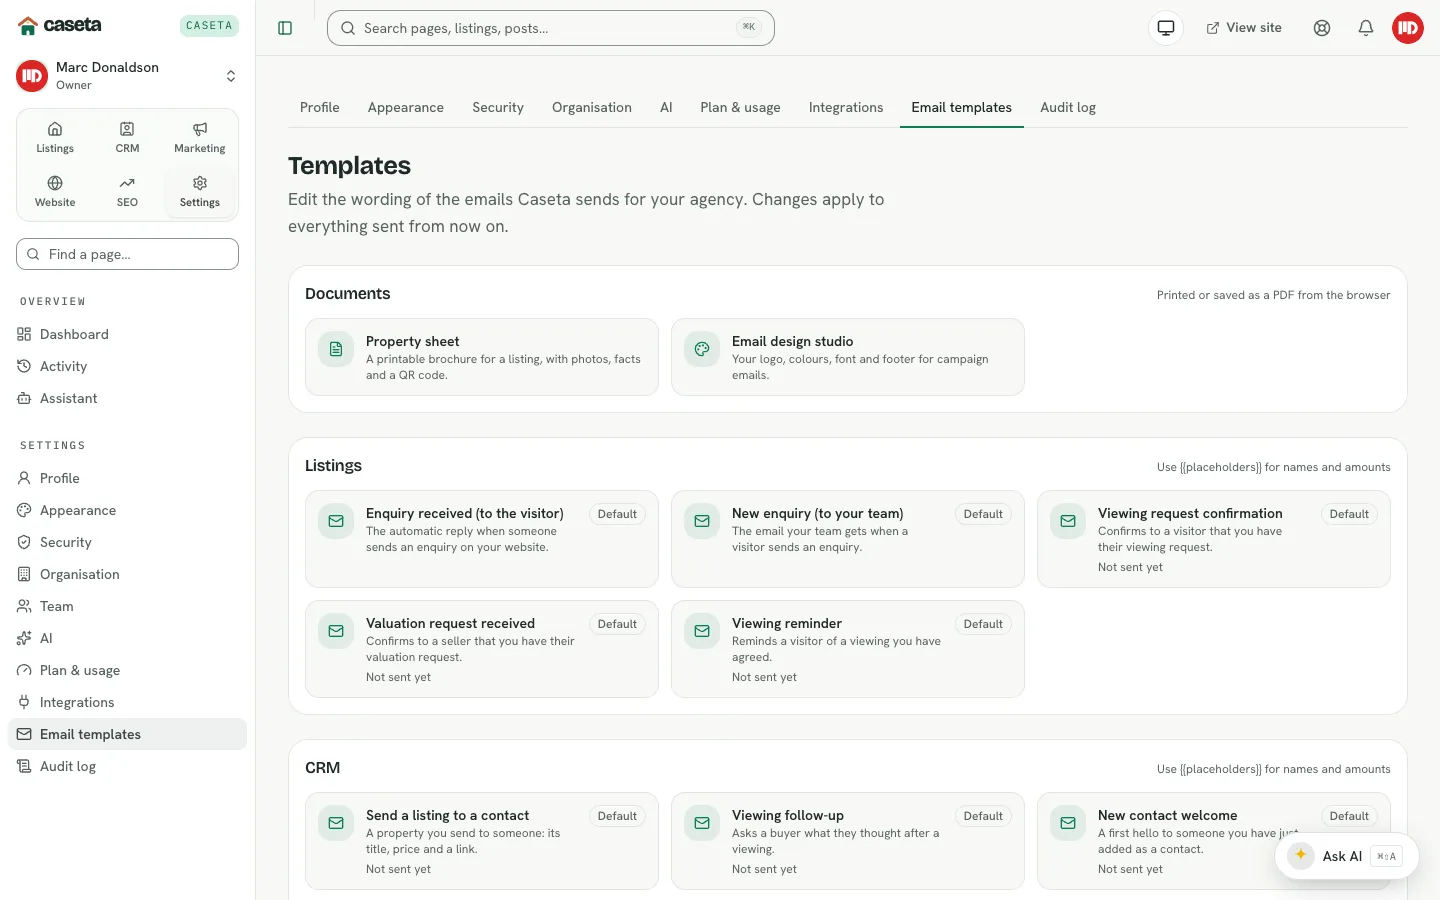Open the Viewing request confirmation template
The image size is (1440, 900).
1214,539
